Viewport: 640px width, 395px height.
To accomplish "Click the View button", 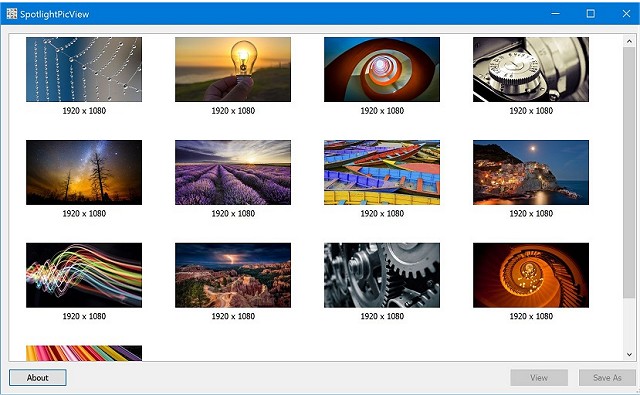I will click(539, 377).
